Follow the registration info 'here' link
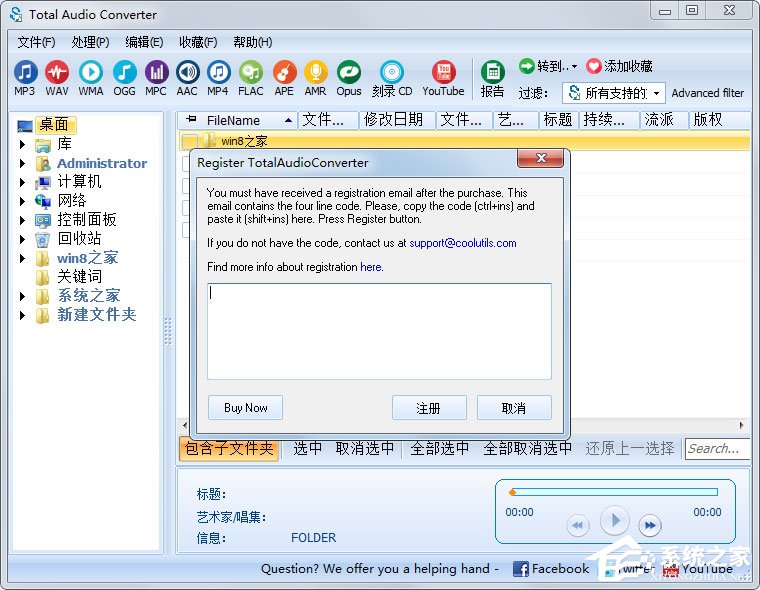This screenshot has height=590, width=760. pos(371,267)
